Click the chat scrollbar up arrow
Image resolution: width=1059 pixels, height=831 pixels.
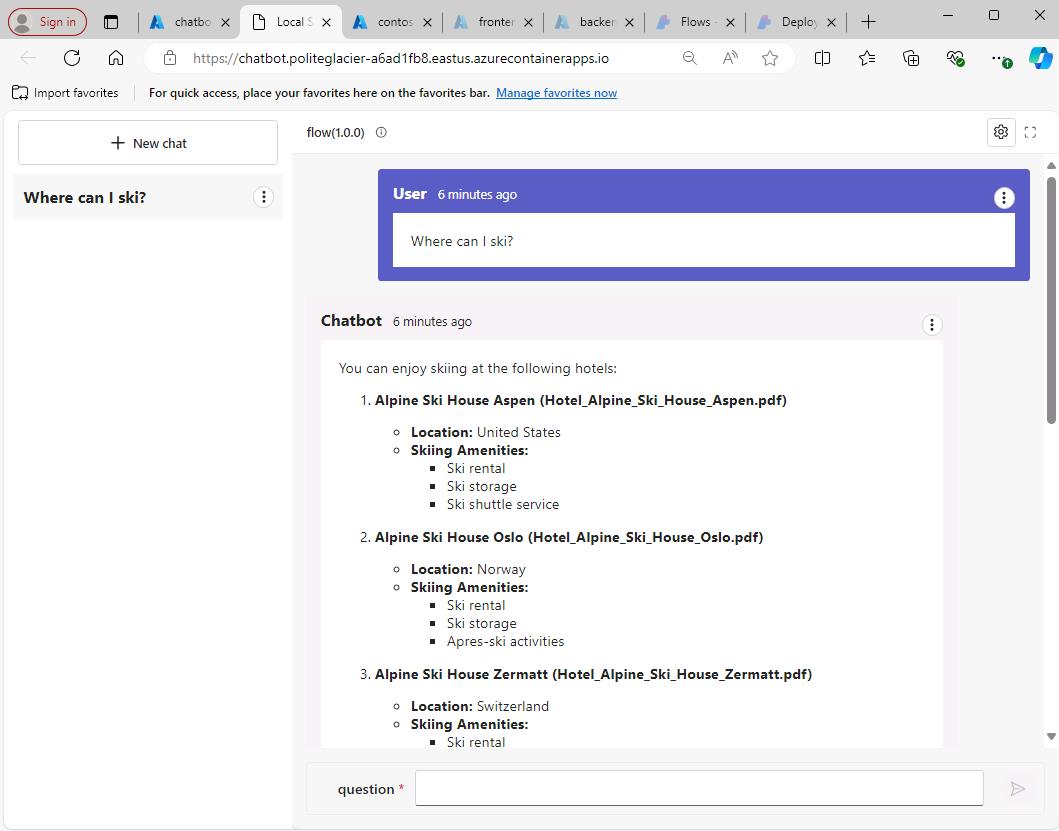[x=1051, y=166]
